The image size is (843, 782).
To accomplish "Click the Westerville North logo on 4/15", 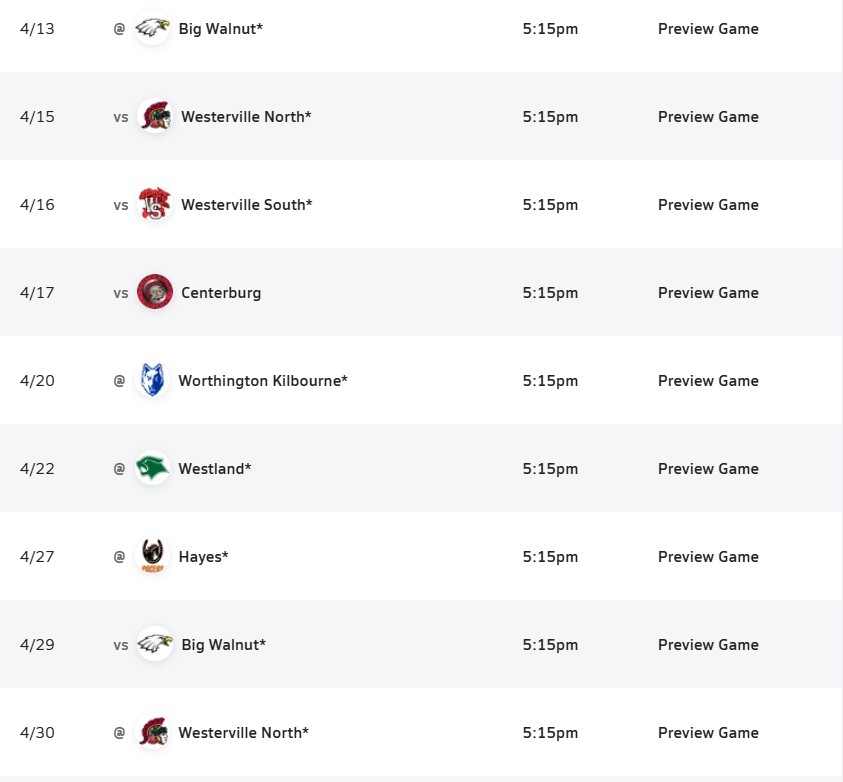I will click(155, 116).
